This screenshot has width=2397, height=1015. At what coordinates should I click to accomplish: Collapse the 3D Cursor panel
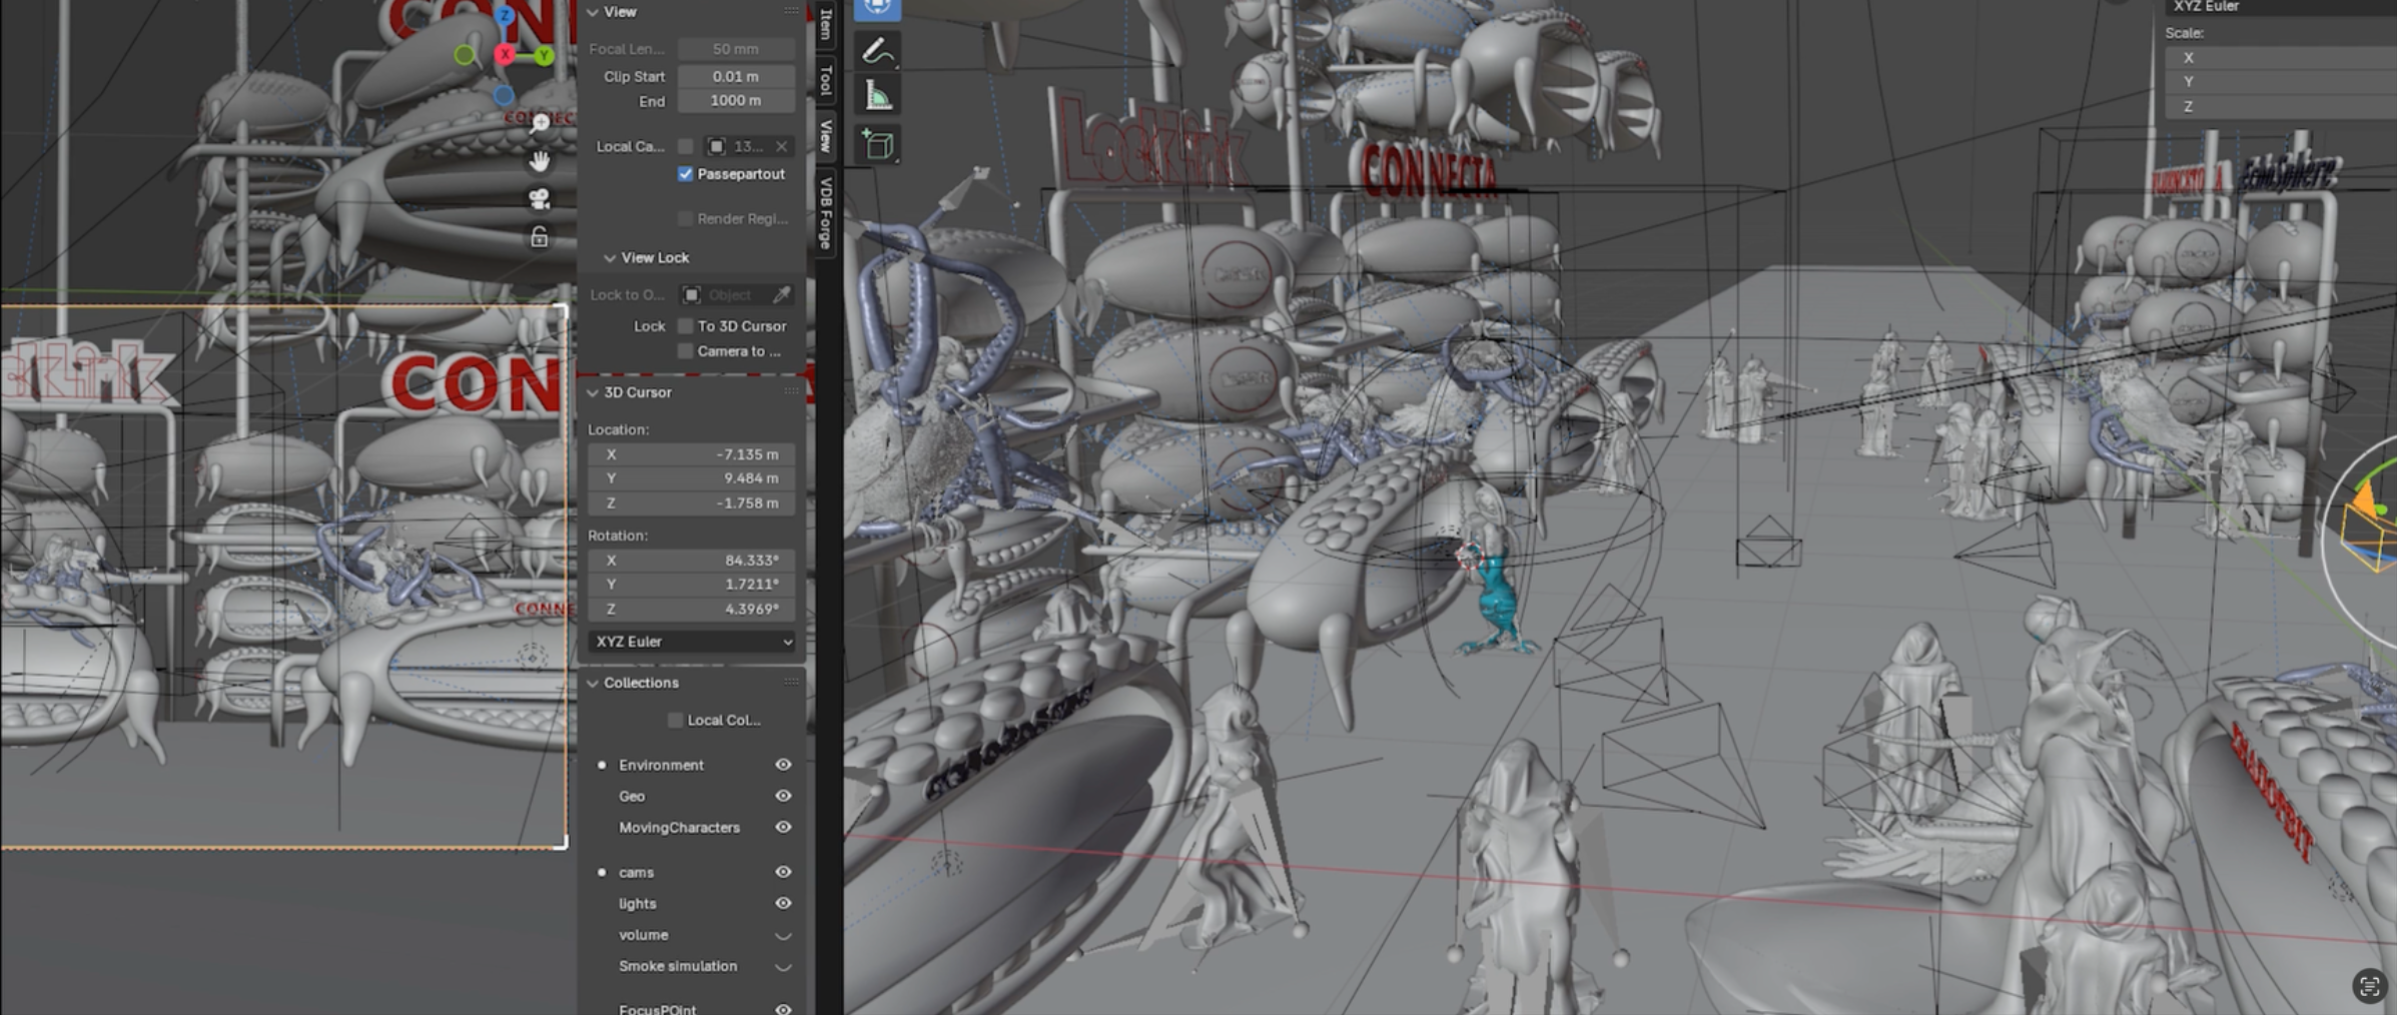click(x=593, y=393)
